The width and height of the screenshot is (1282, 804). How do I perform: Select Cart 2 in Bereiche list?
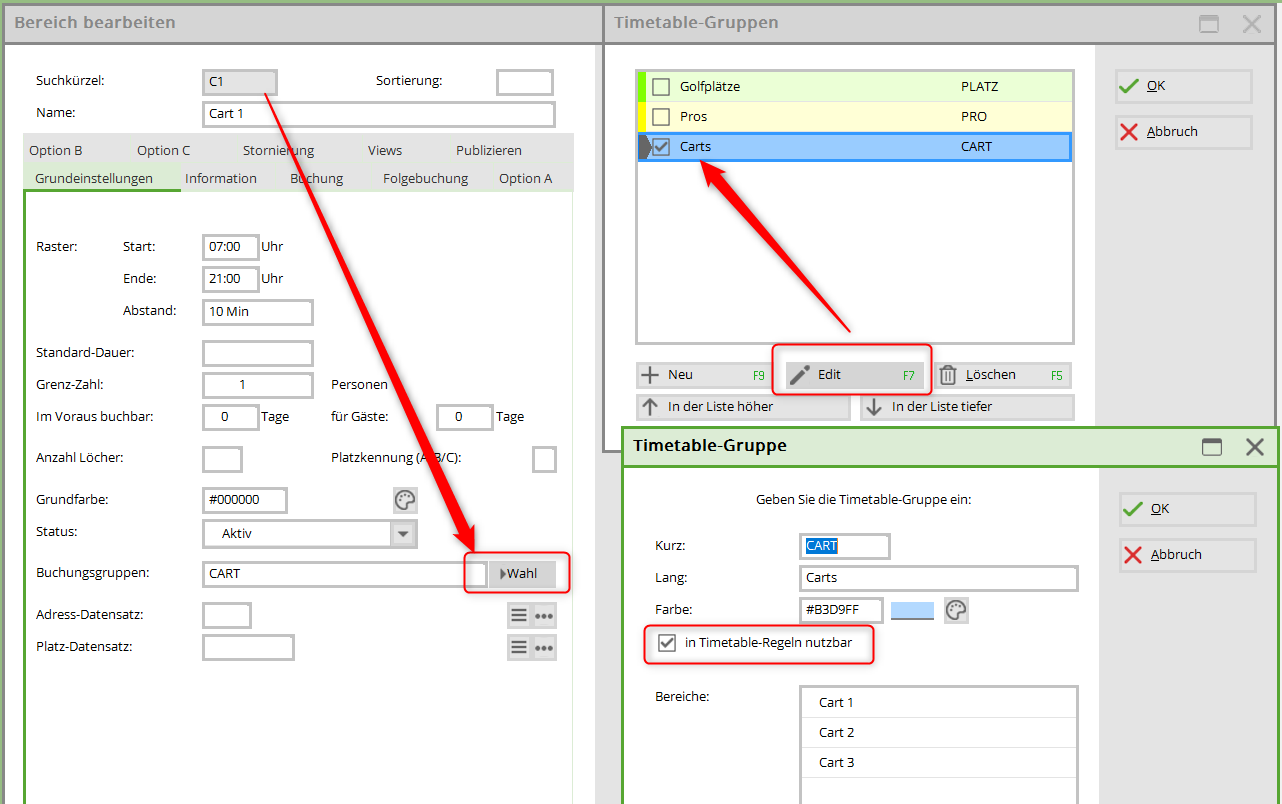click(x=837, y=733)
